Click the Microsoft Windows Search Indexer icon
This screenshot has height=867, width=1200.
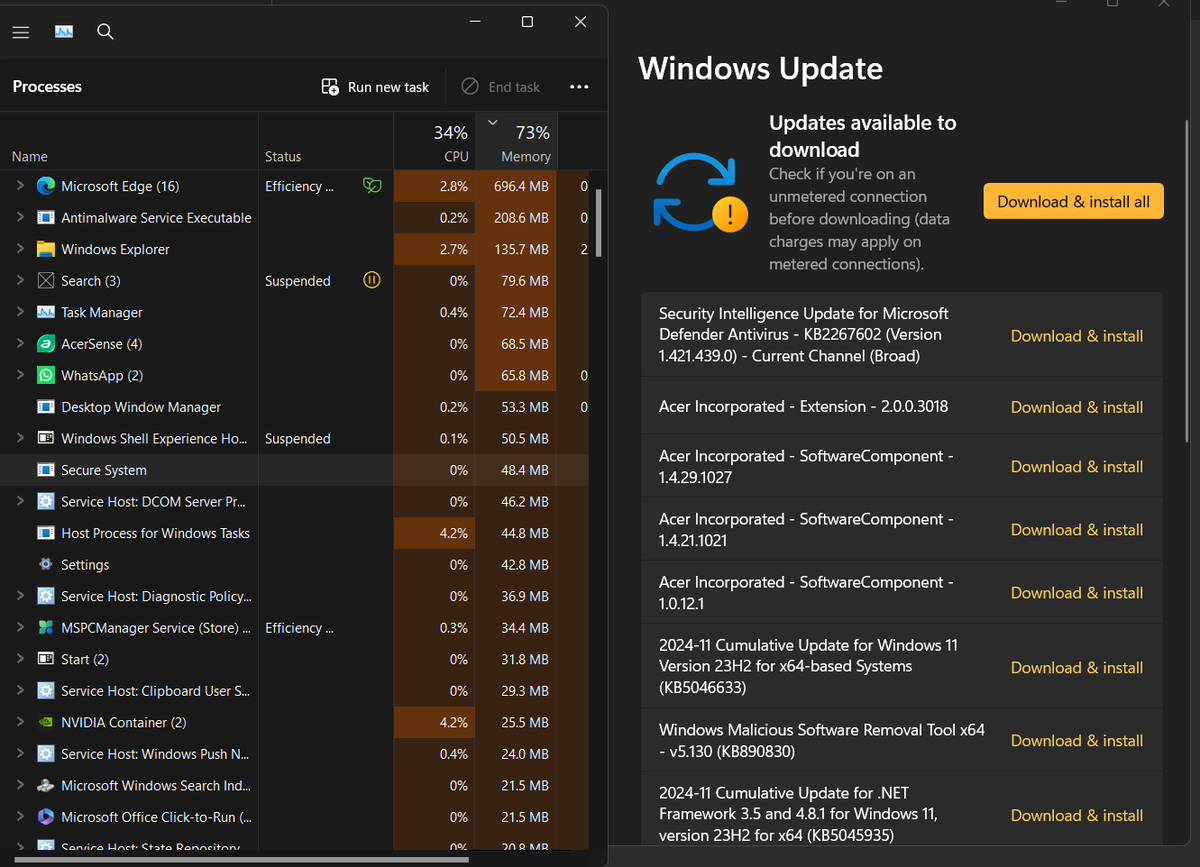pos(45,785)
